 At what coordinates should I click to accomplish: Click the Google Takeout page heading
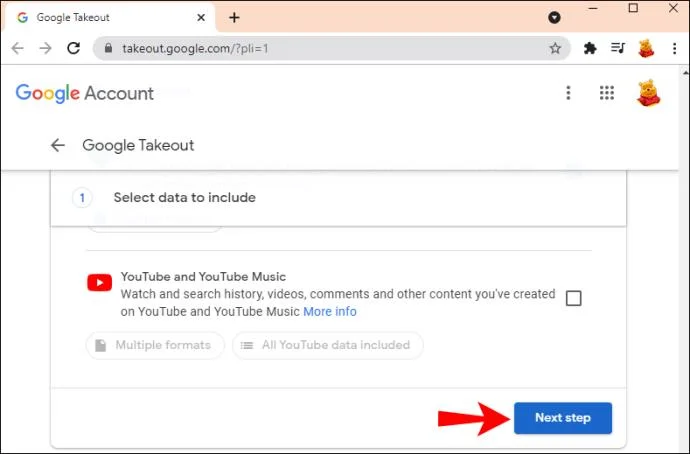tap(138, 145)
